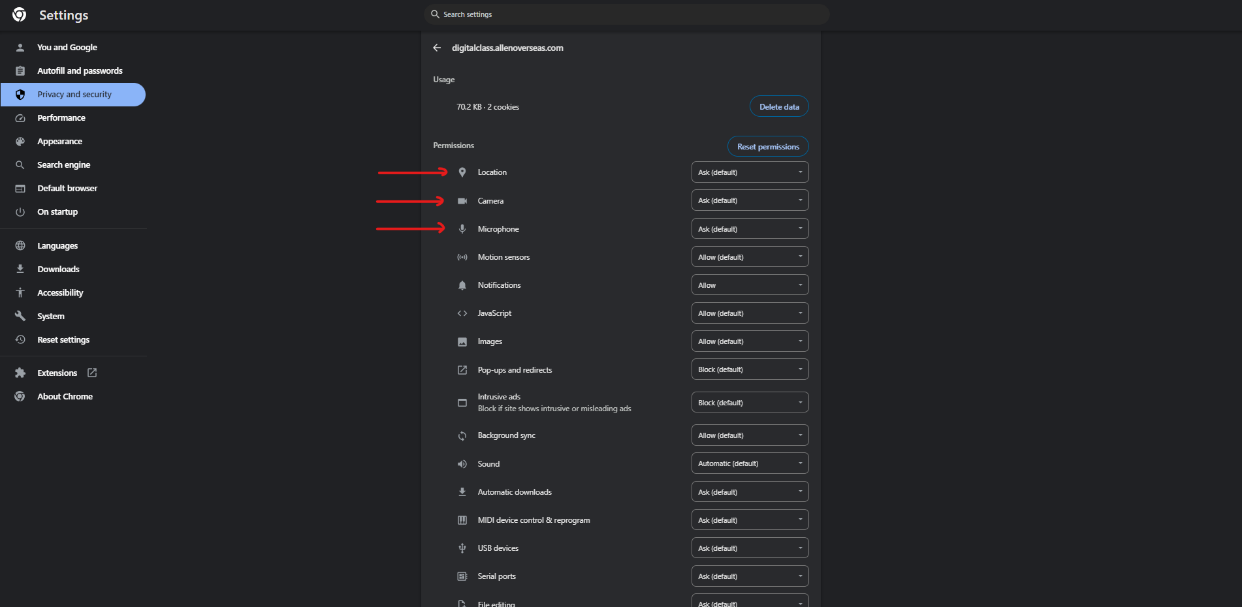1242x607 pixels.
Task: Click the Extensions puzzle piece icon
Action: 20,373
